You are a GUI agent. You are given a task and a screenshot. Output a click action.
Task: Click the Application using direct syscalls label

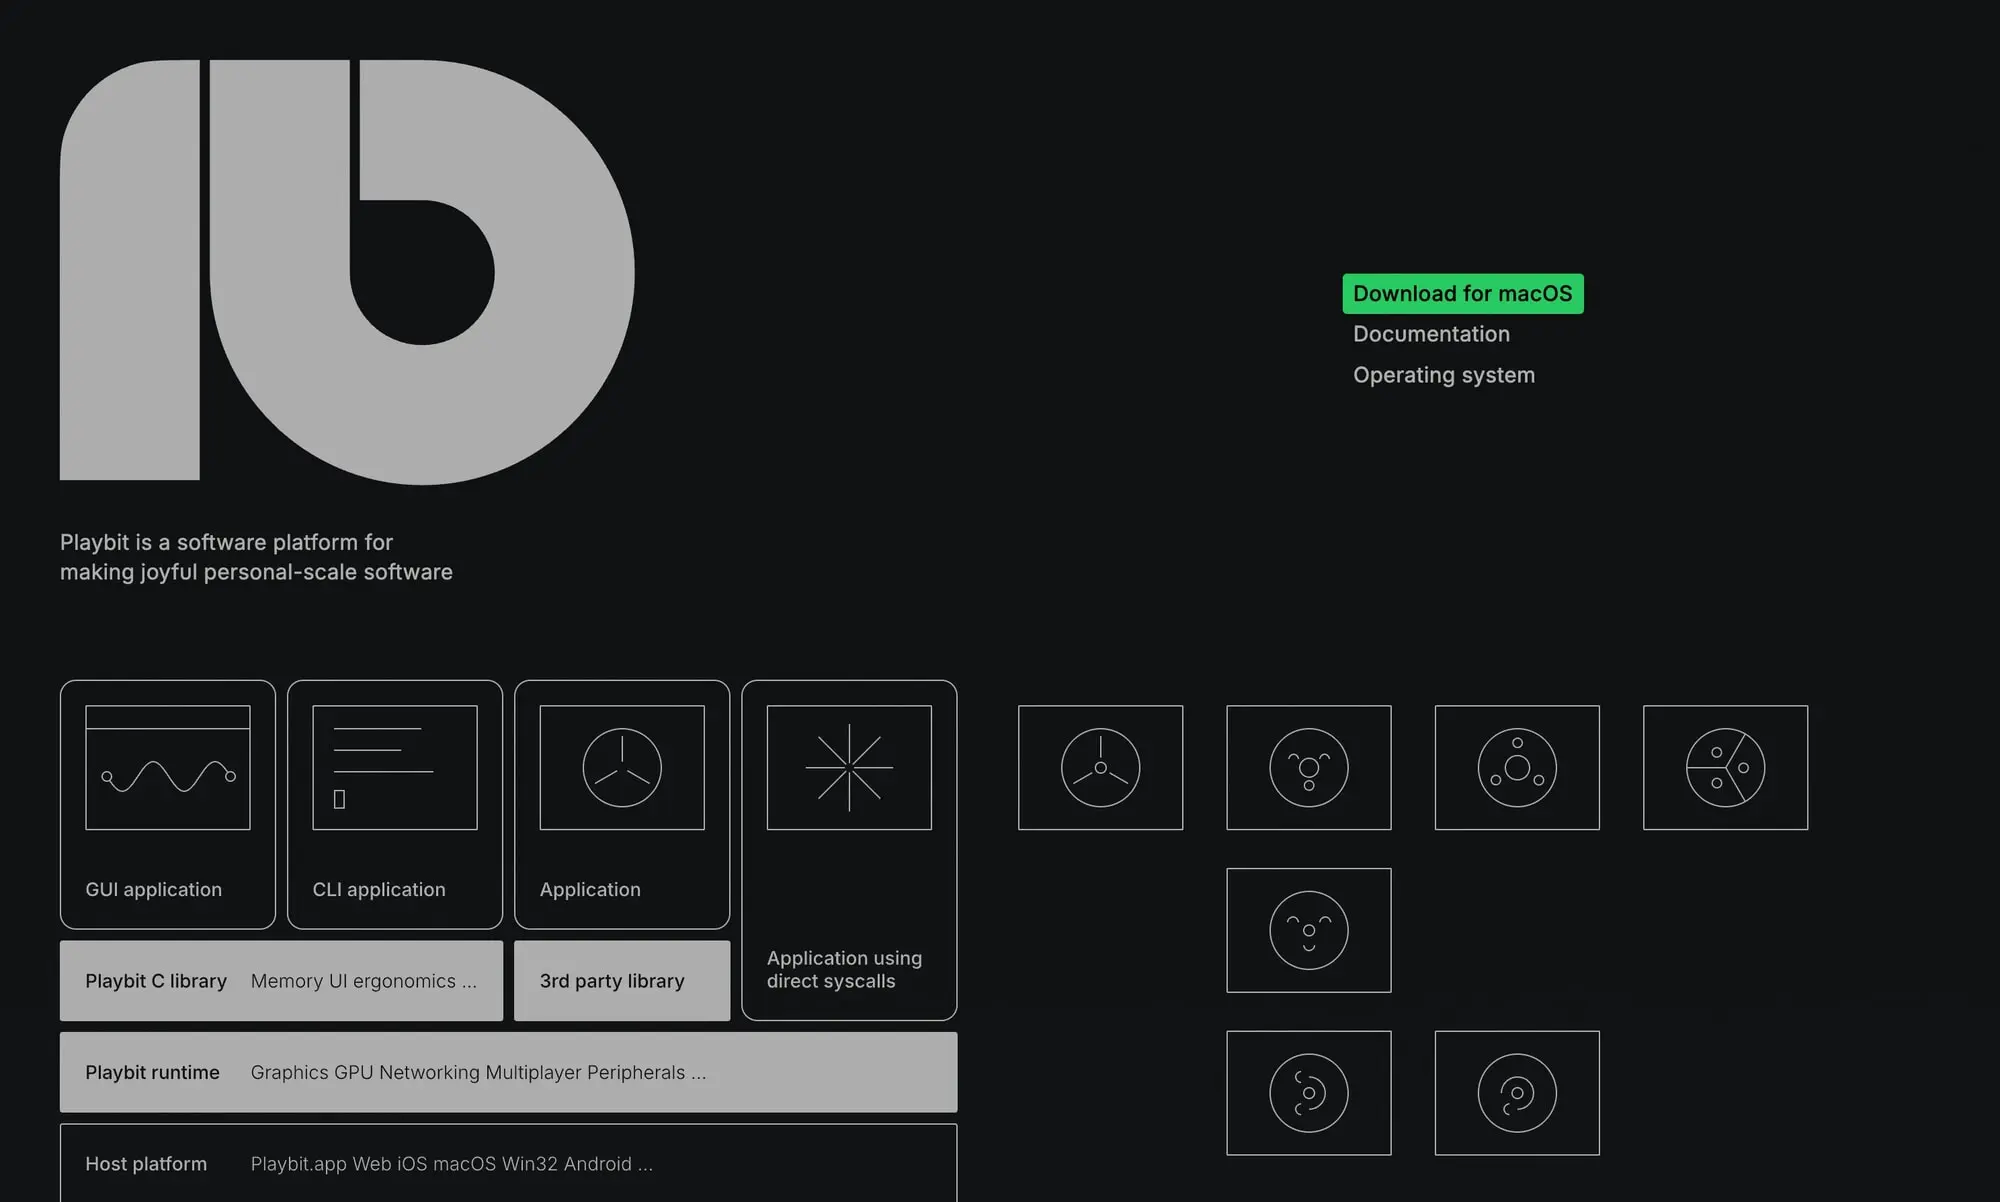844,969
